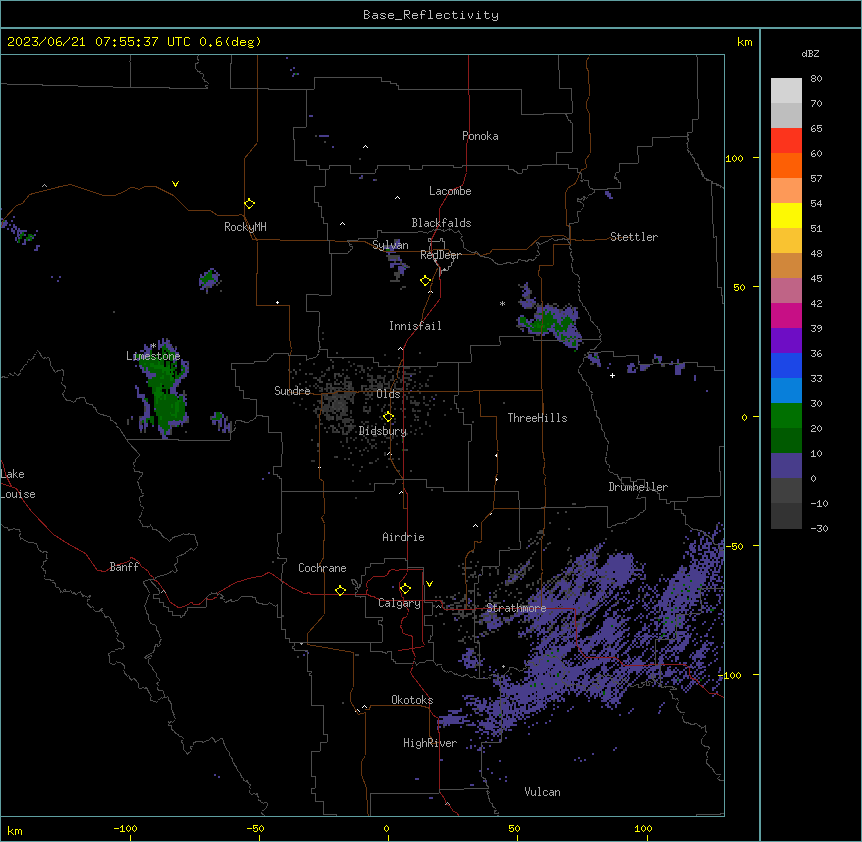Viewport: 862px width, 842px height.
Task: Select the ThreeHills label
Action: (x=537, y=418)
